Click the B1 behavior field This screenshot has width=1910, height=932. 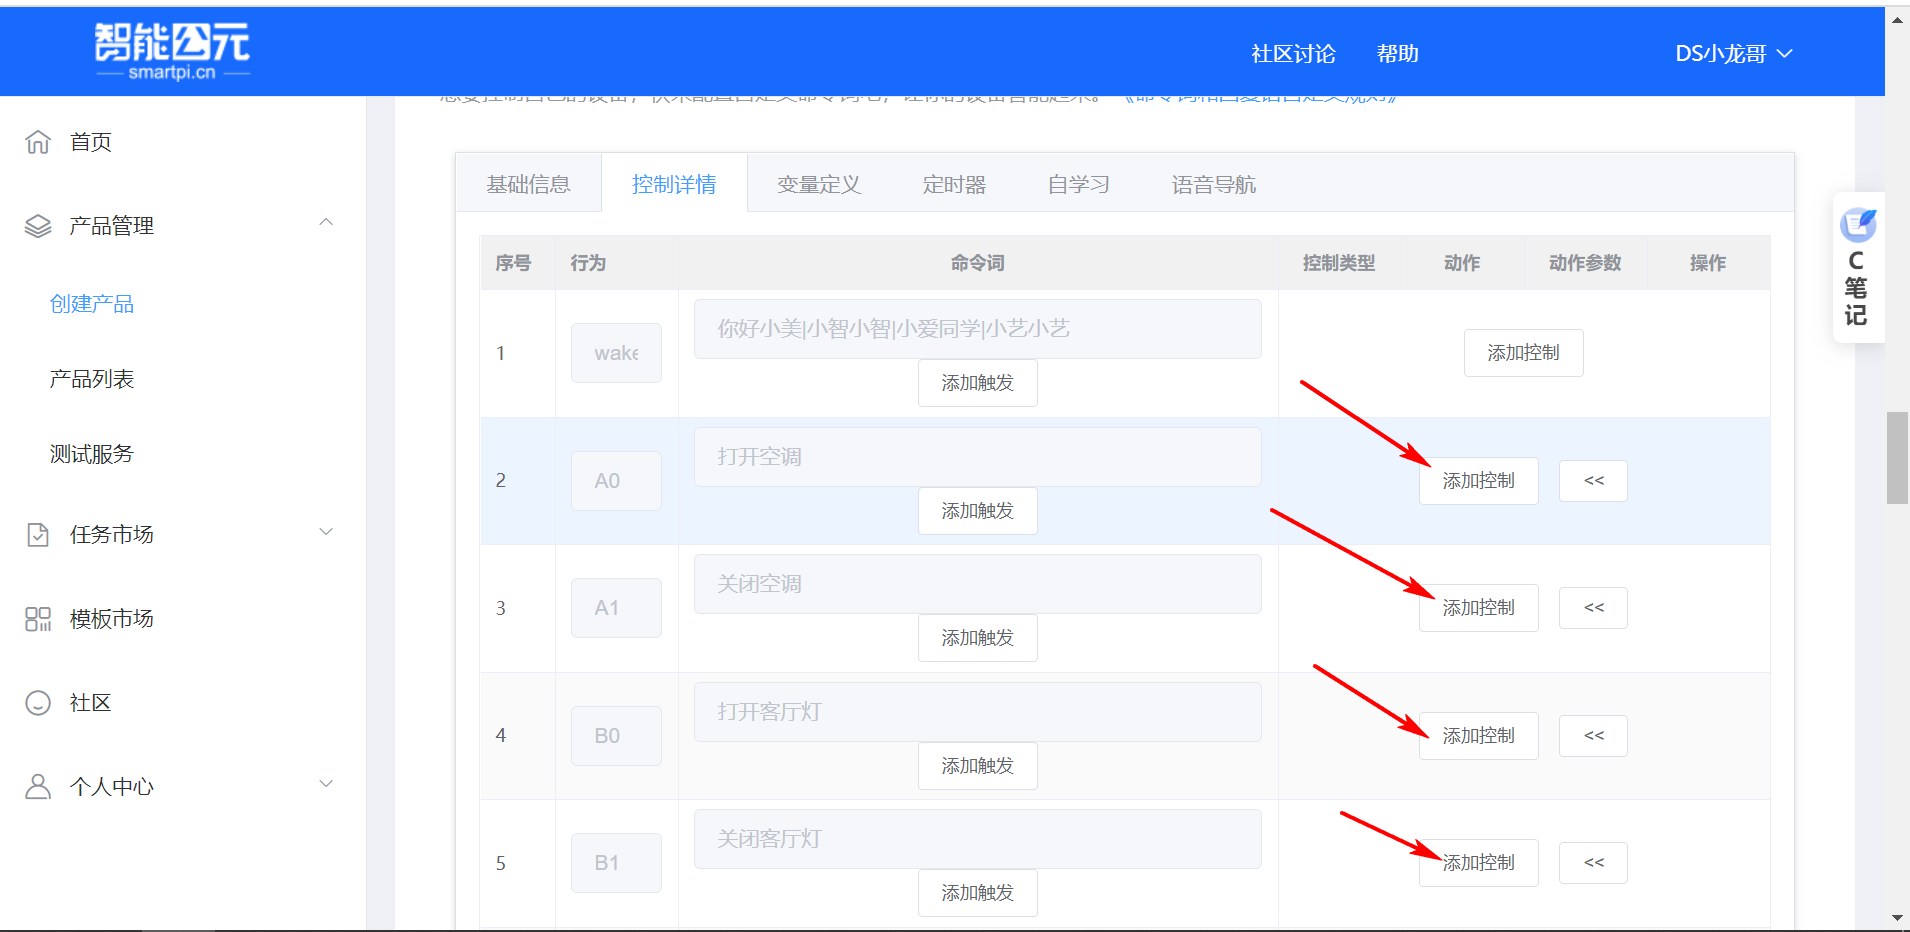616,863
